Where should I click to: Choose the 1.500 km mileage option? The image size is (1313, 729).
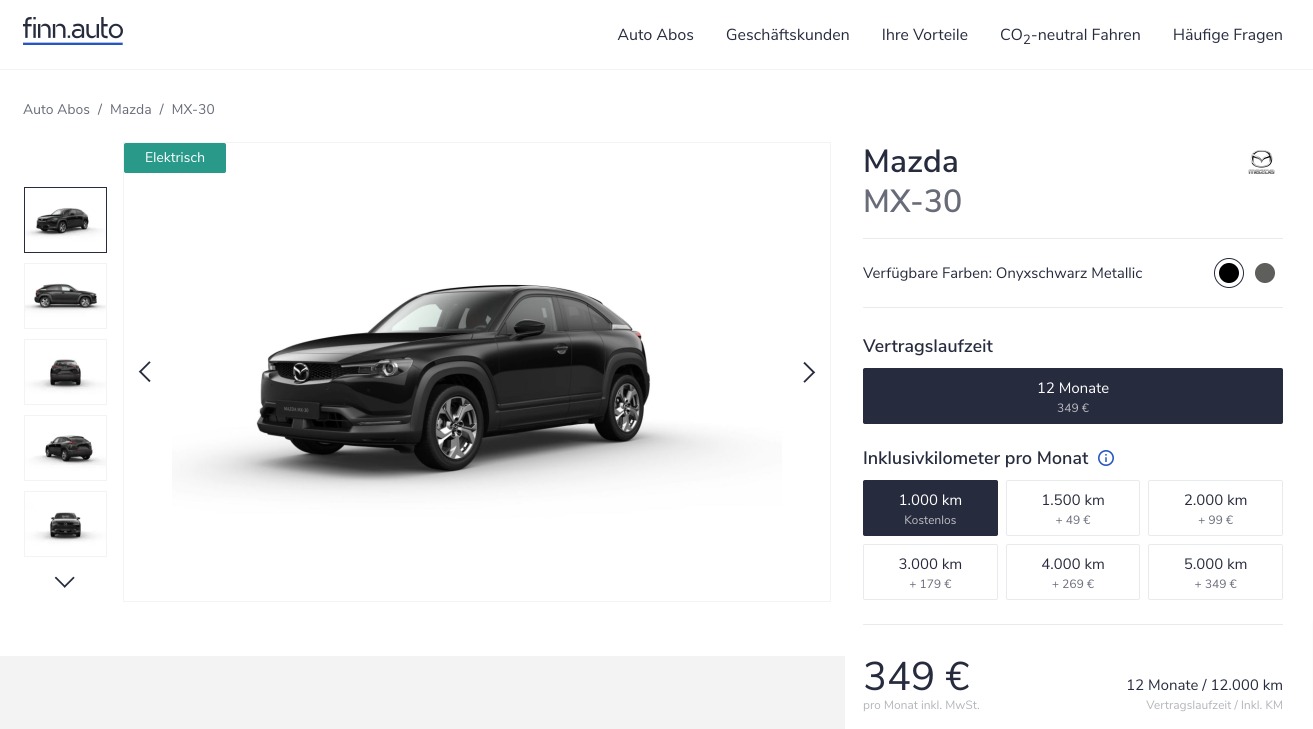tap(1073, 508)
